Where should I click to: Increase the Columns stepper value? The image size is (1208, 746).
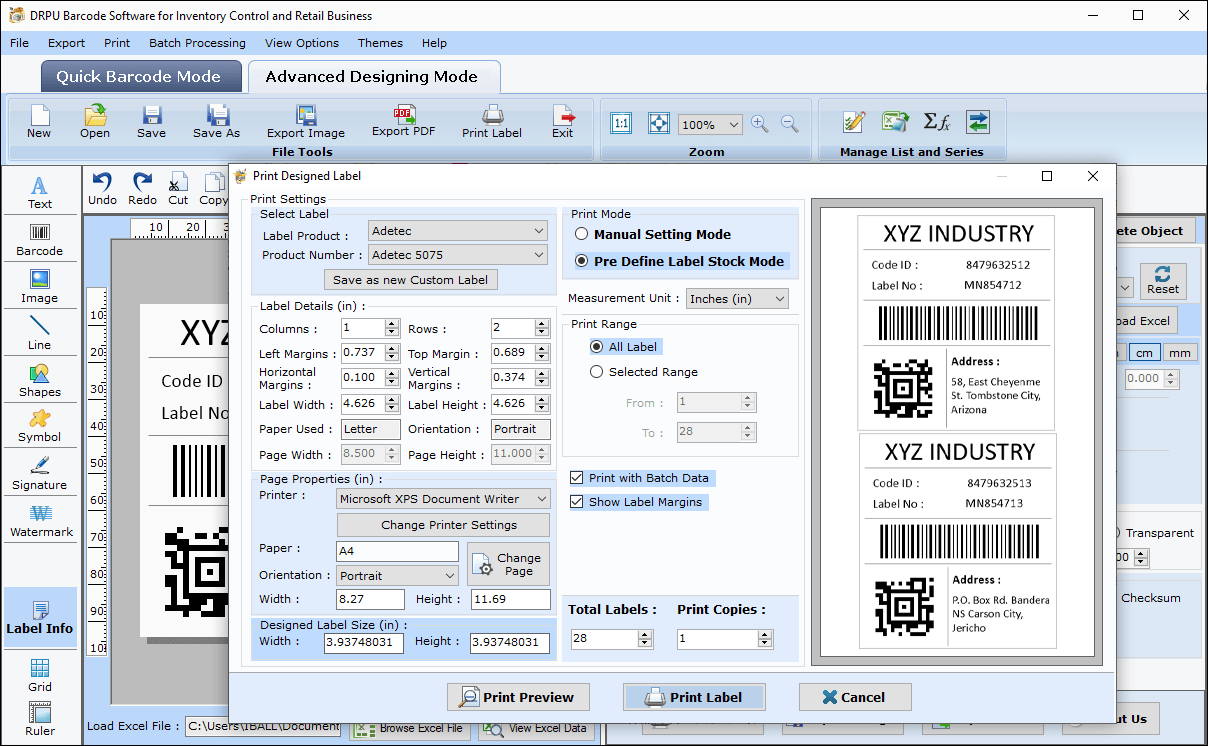click(392, 324)
